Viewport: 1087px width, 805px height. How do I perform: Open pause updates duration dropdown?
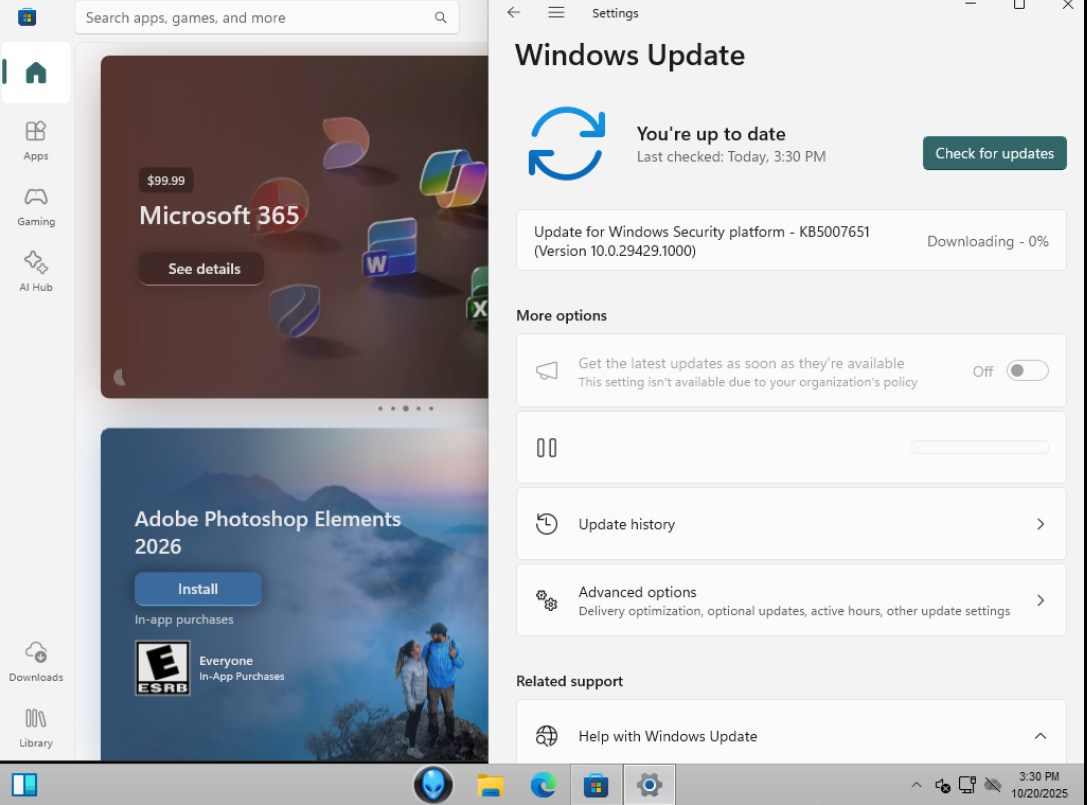point(980,447)
